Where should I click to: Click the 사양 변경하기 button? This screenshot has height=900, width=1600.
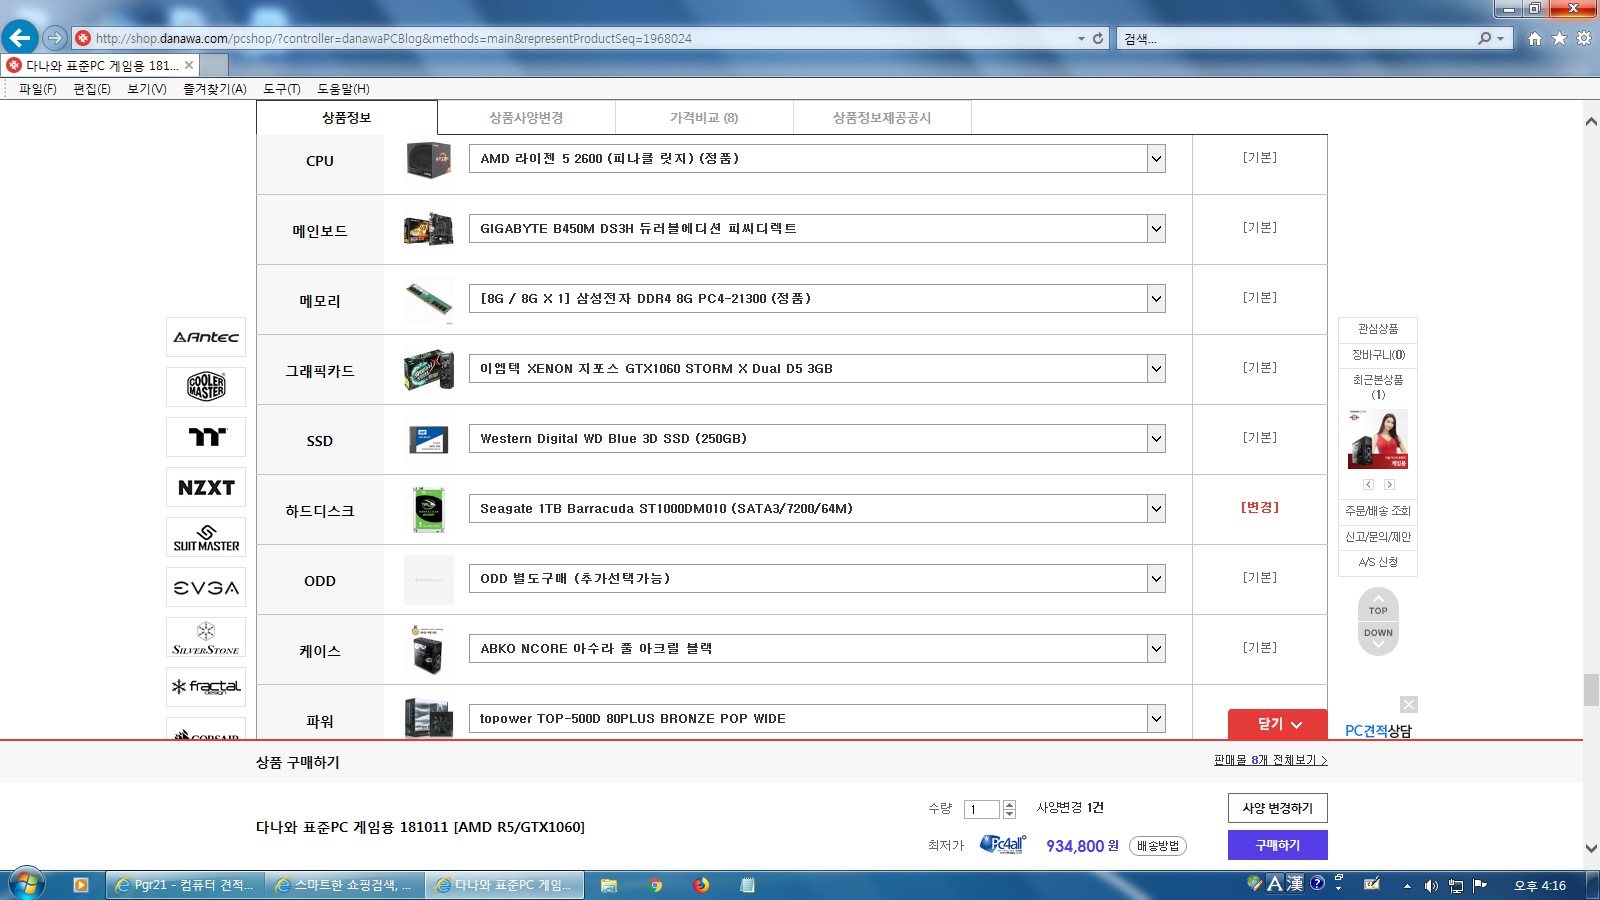[x=1278, y=808]
